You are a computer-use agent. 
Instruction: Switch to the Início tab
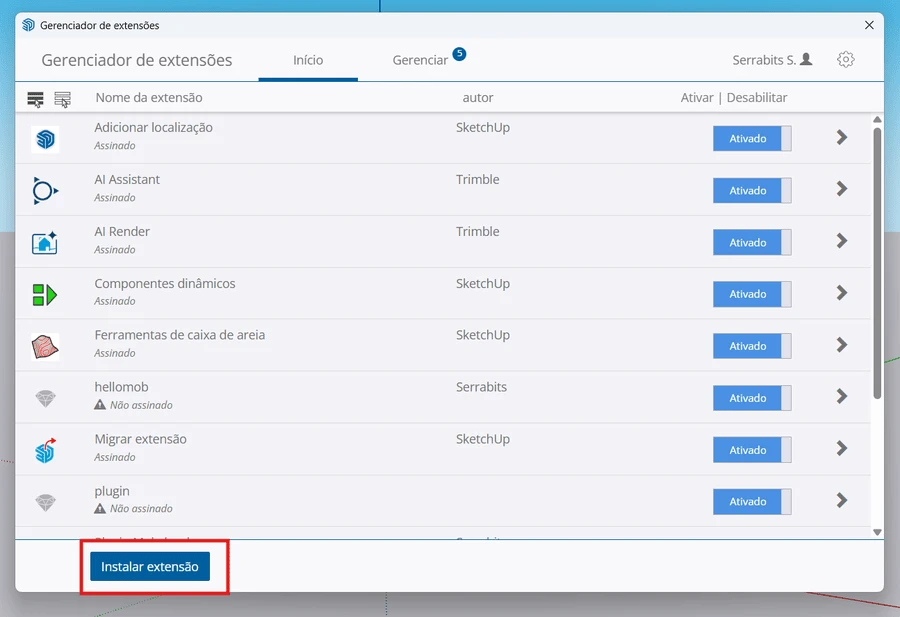click(x=308, y=60)
